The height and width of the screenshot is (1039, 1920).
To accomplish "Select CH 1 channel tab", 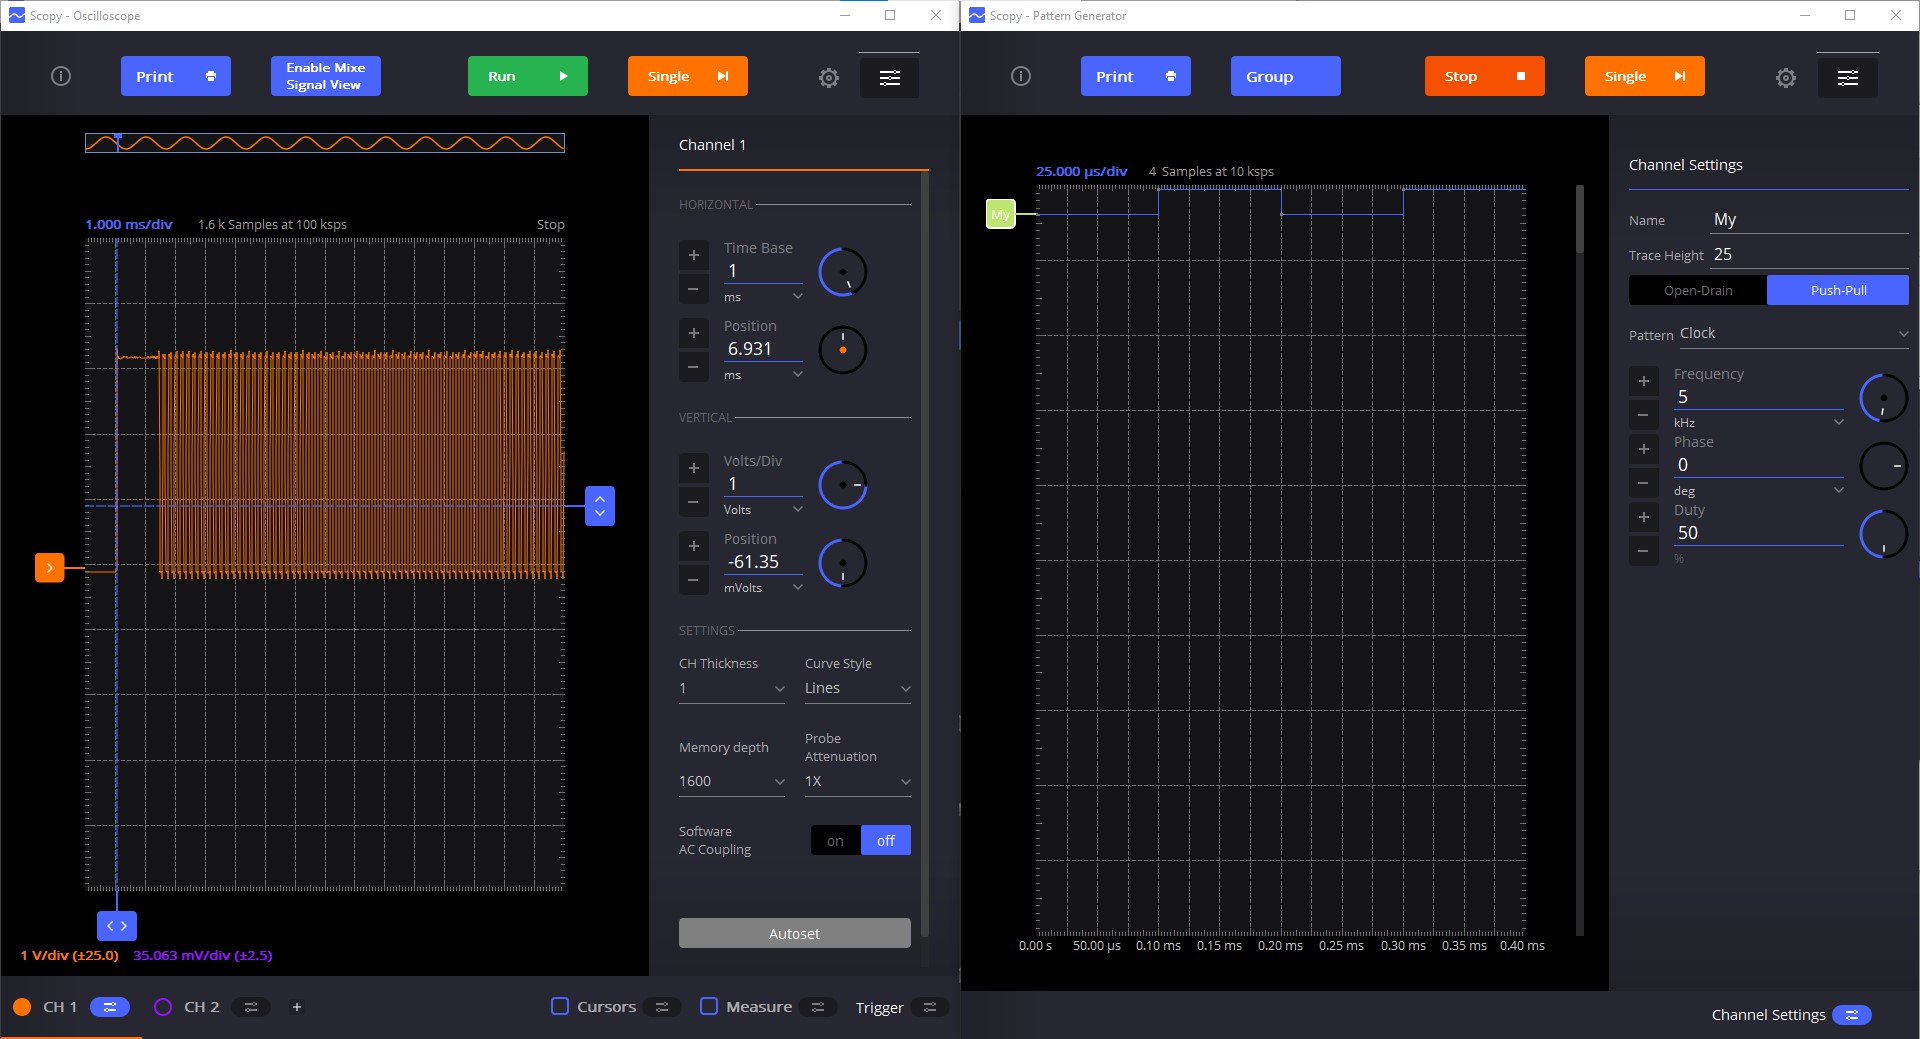I will click(60, 1007).
